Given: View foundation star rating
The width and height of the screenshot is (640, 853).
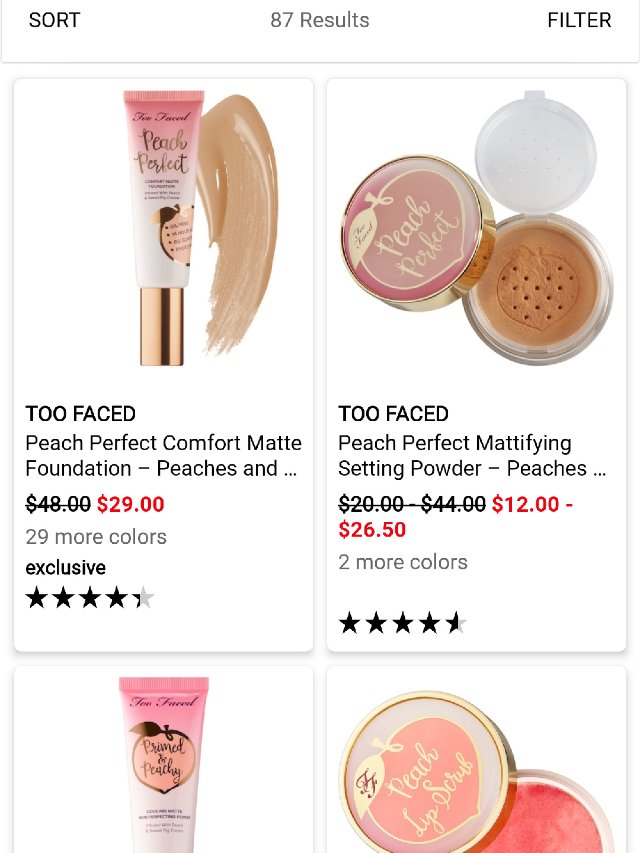Looking at the screenshot, I should [x=90, y=598].
